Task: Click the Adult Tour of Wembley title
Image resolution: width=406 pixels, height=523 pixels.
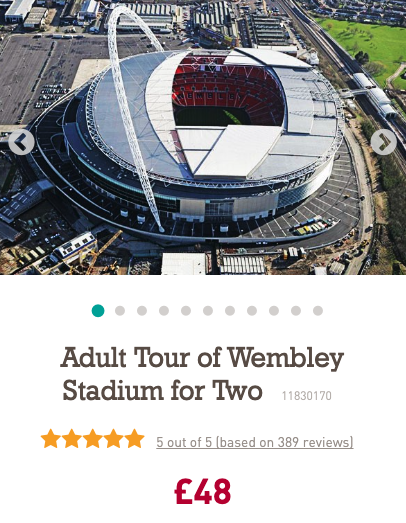Action: pyautogui.click(x=202, y=374)
